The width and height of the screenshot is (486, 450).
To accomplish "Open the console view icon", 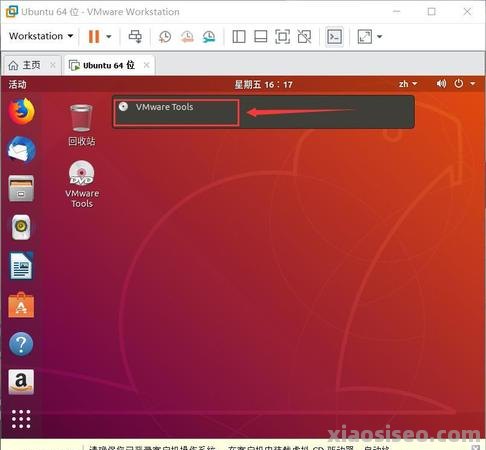I will click(334, 37).
